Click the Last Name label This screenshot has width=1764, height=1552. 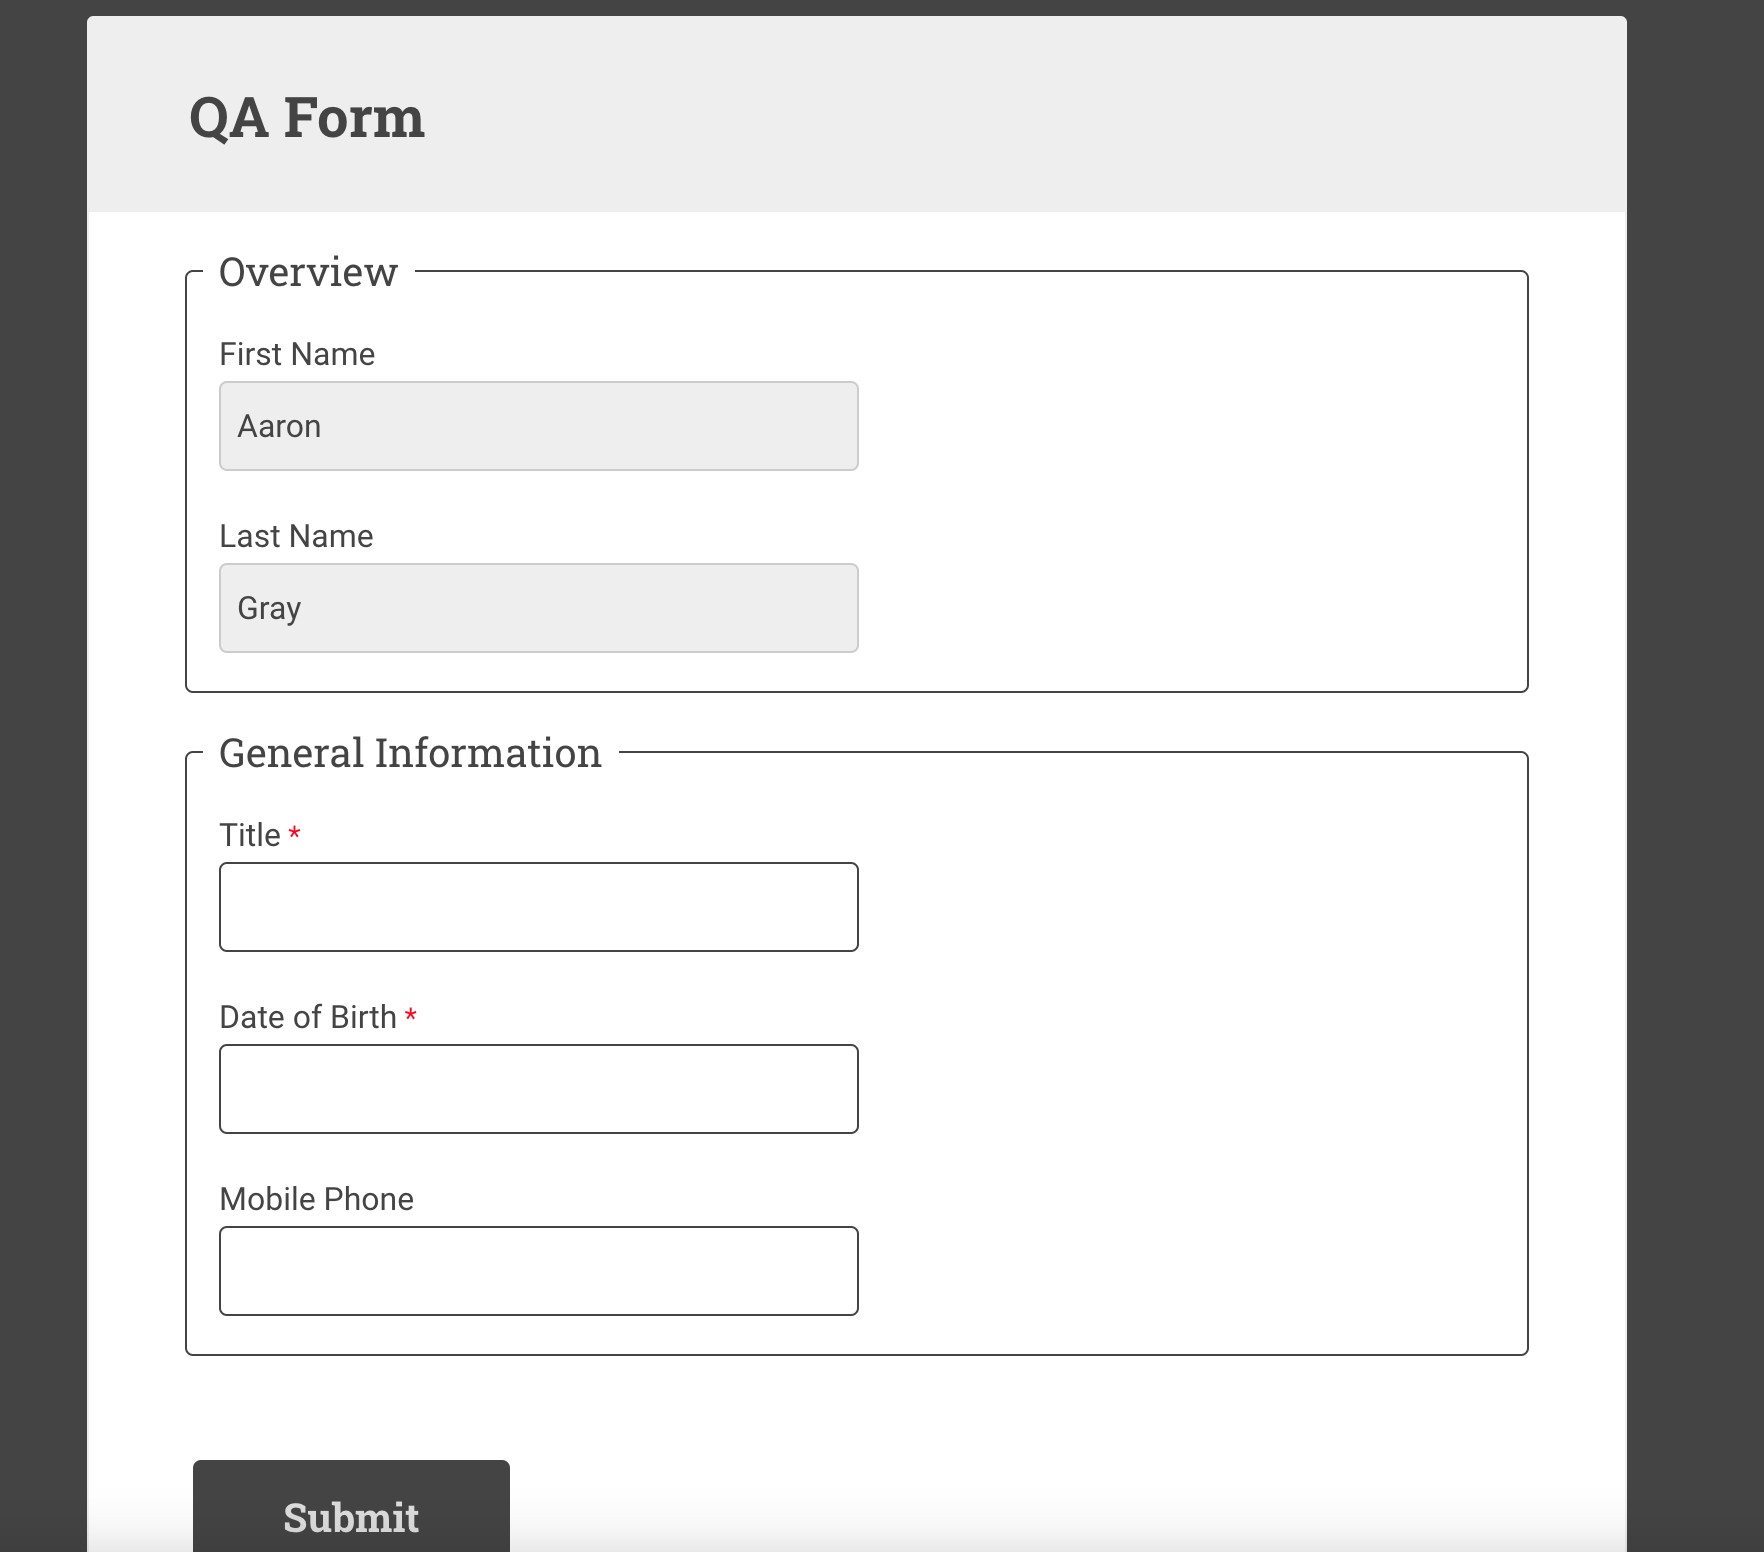point(295,536)
